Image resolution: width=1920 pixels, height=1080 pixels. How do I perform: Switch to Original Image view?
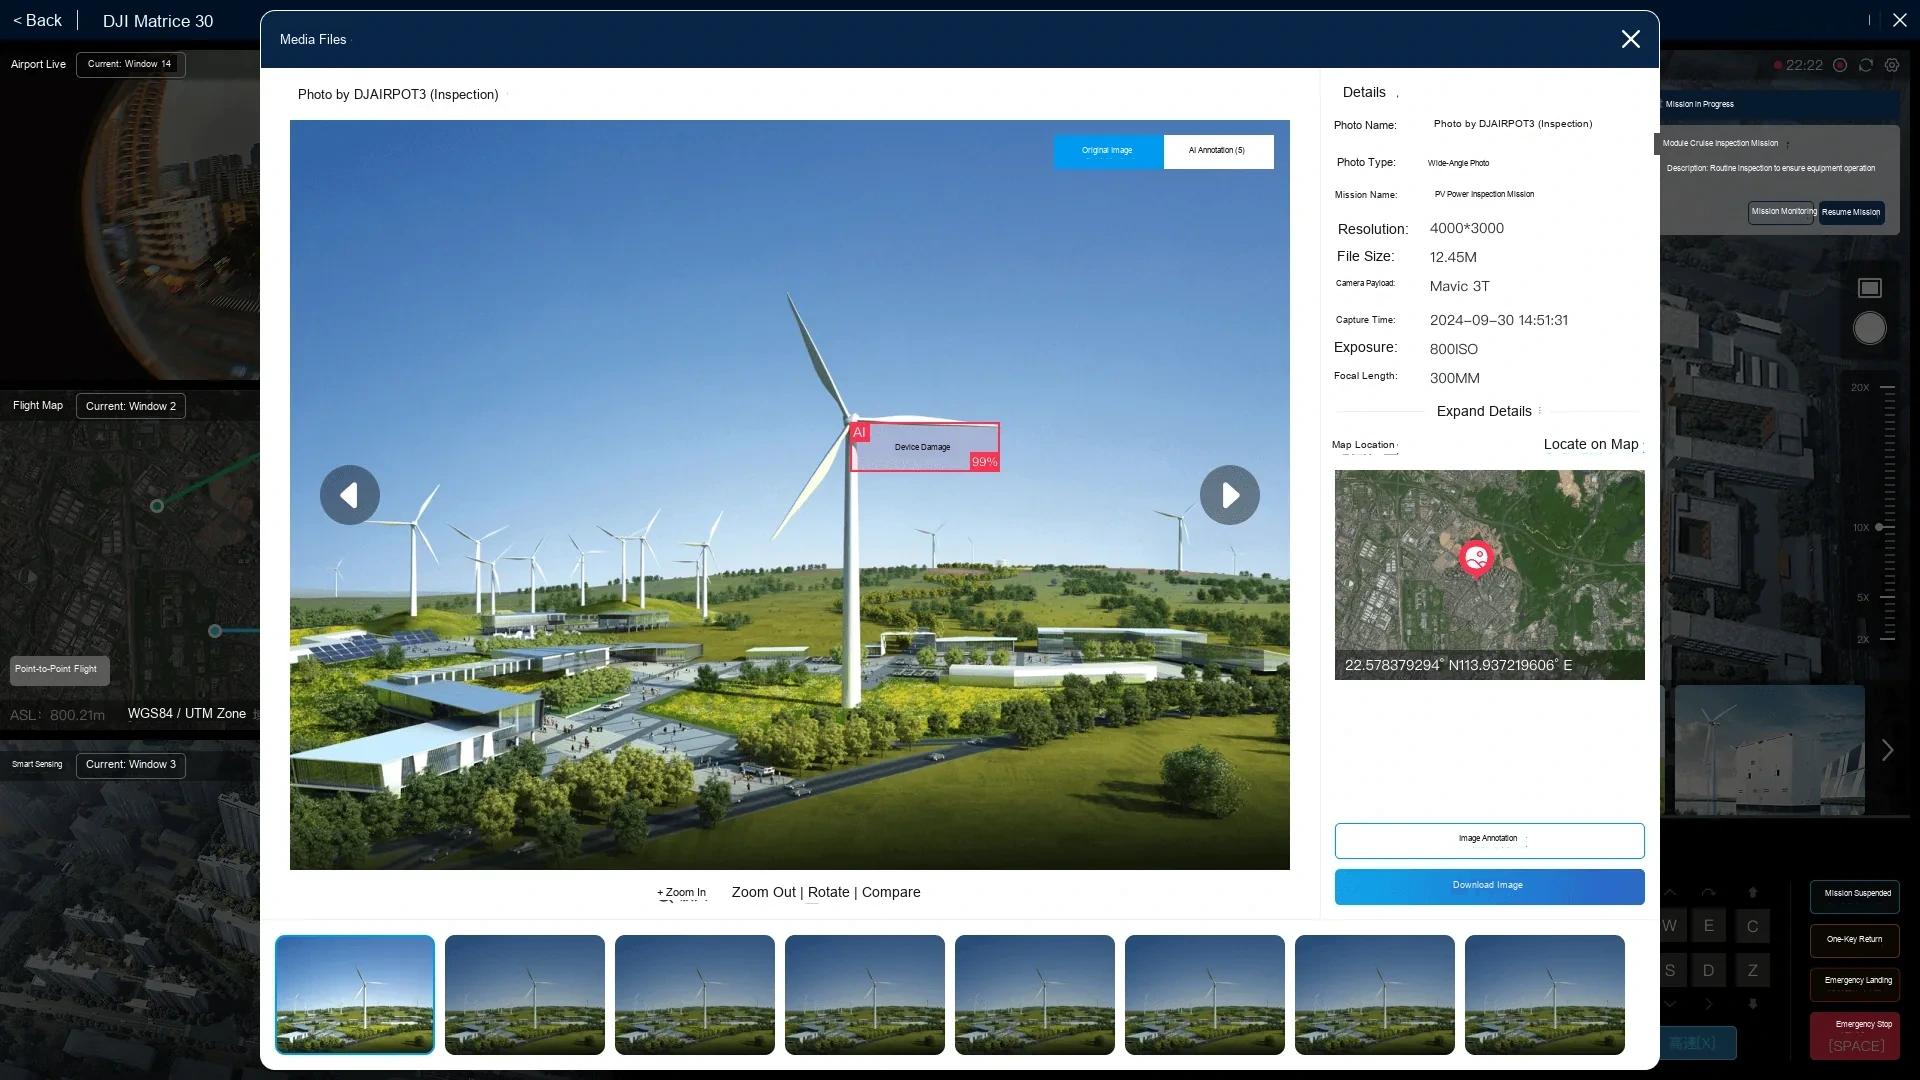1108,151
